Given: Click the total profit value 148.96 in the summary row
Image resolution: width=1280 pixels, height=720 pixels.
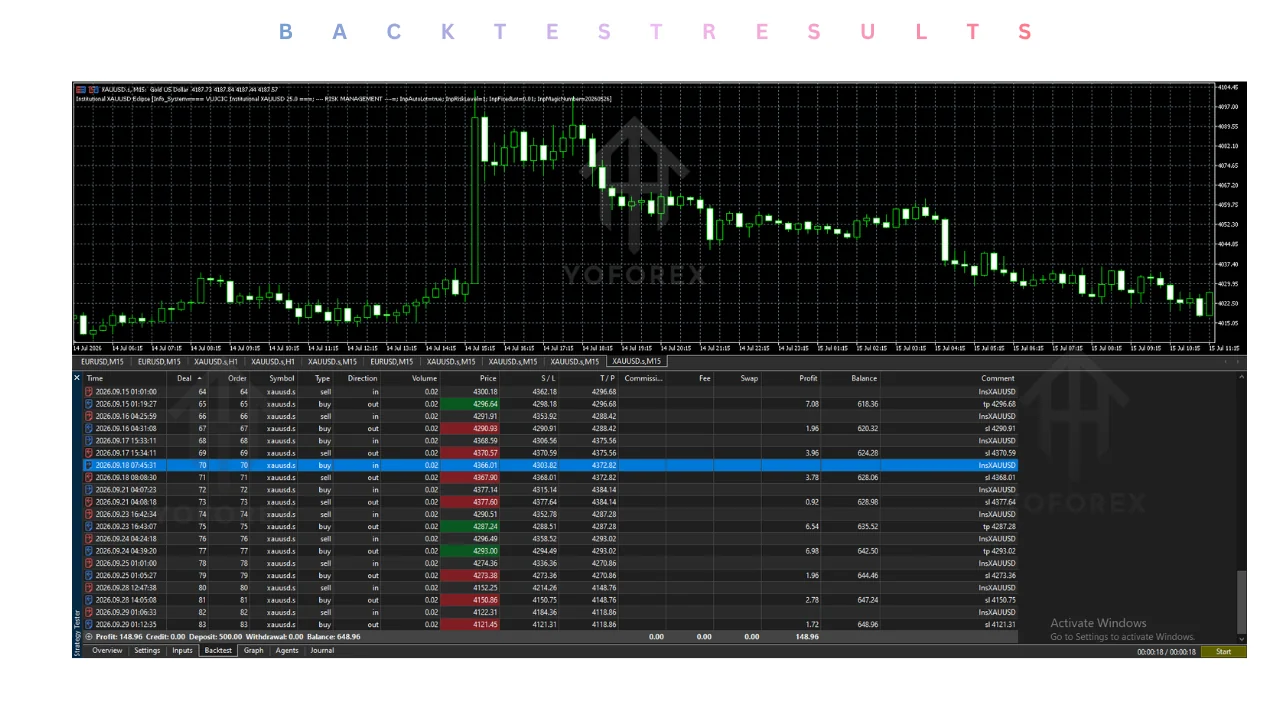Looking at the screenshot, I should (x=807, y=636).
